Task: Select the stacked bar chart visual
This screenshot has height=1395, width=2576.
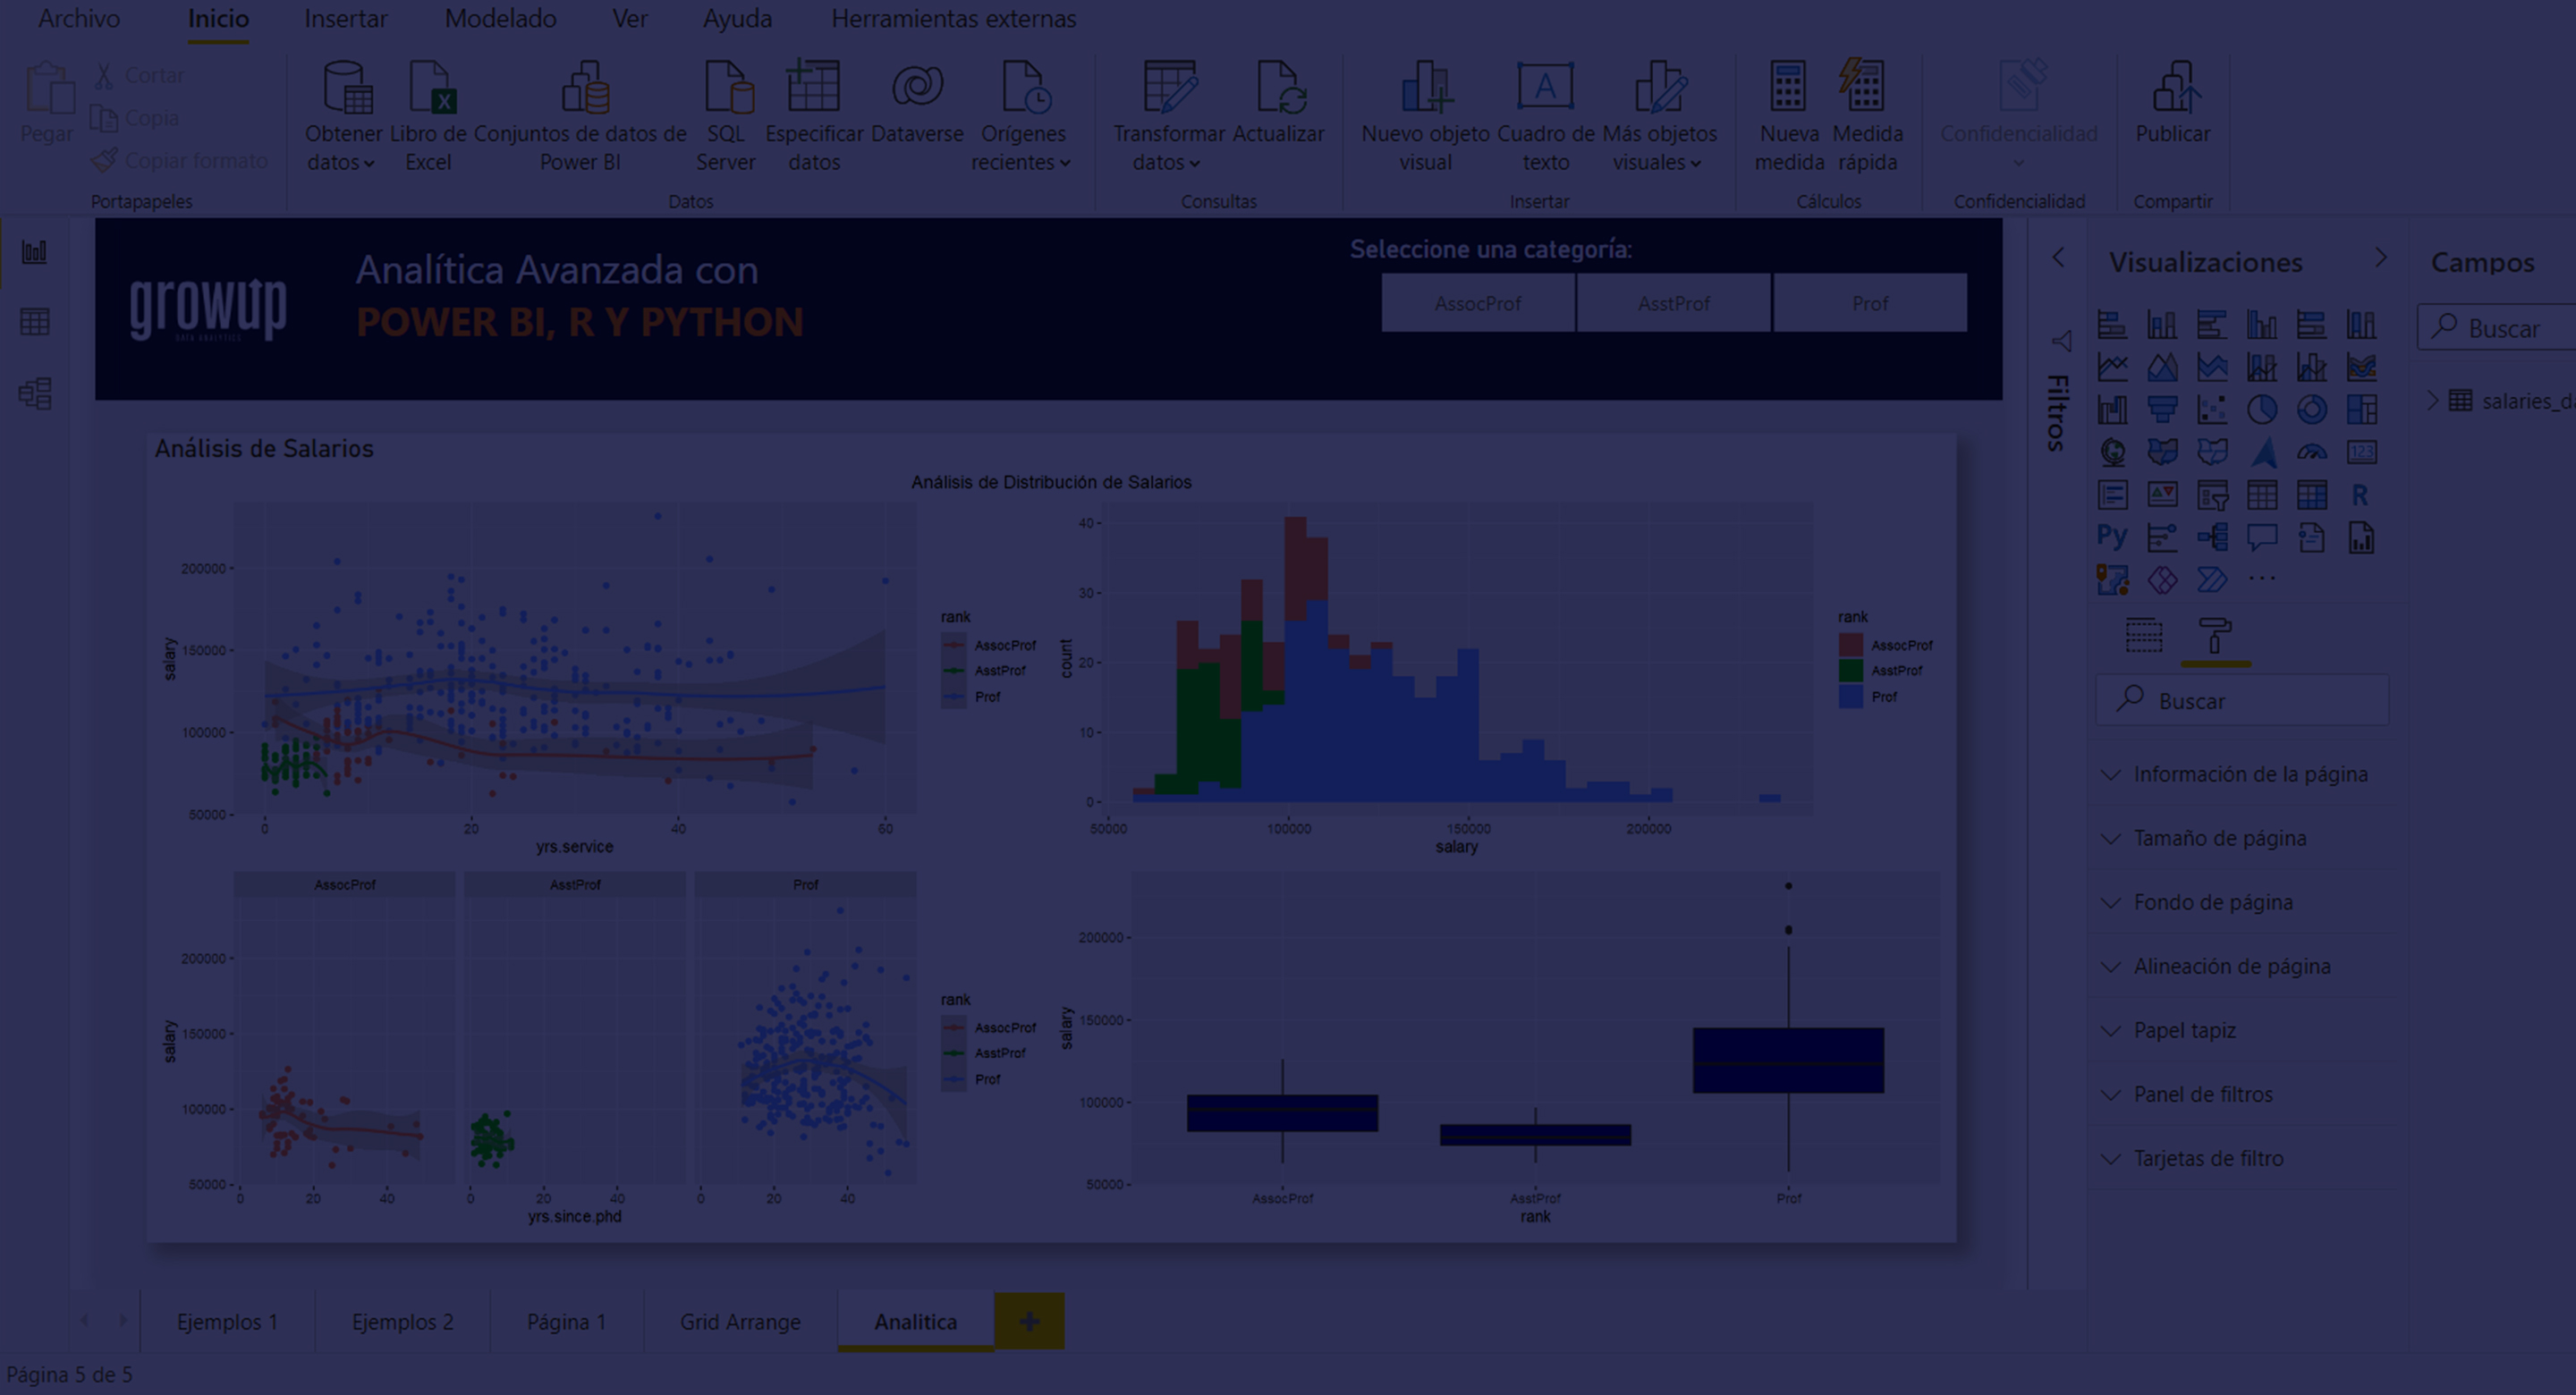Action: 2112,325
